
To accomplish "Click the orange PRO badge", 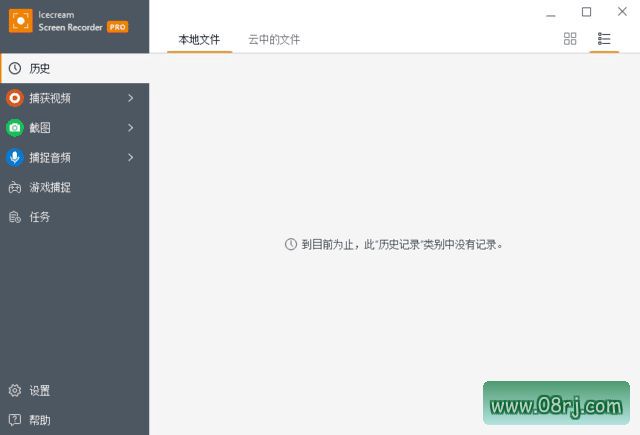I will [118, 27].
